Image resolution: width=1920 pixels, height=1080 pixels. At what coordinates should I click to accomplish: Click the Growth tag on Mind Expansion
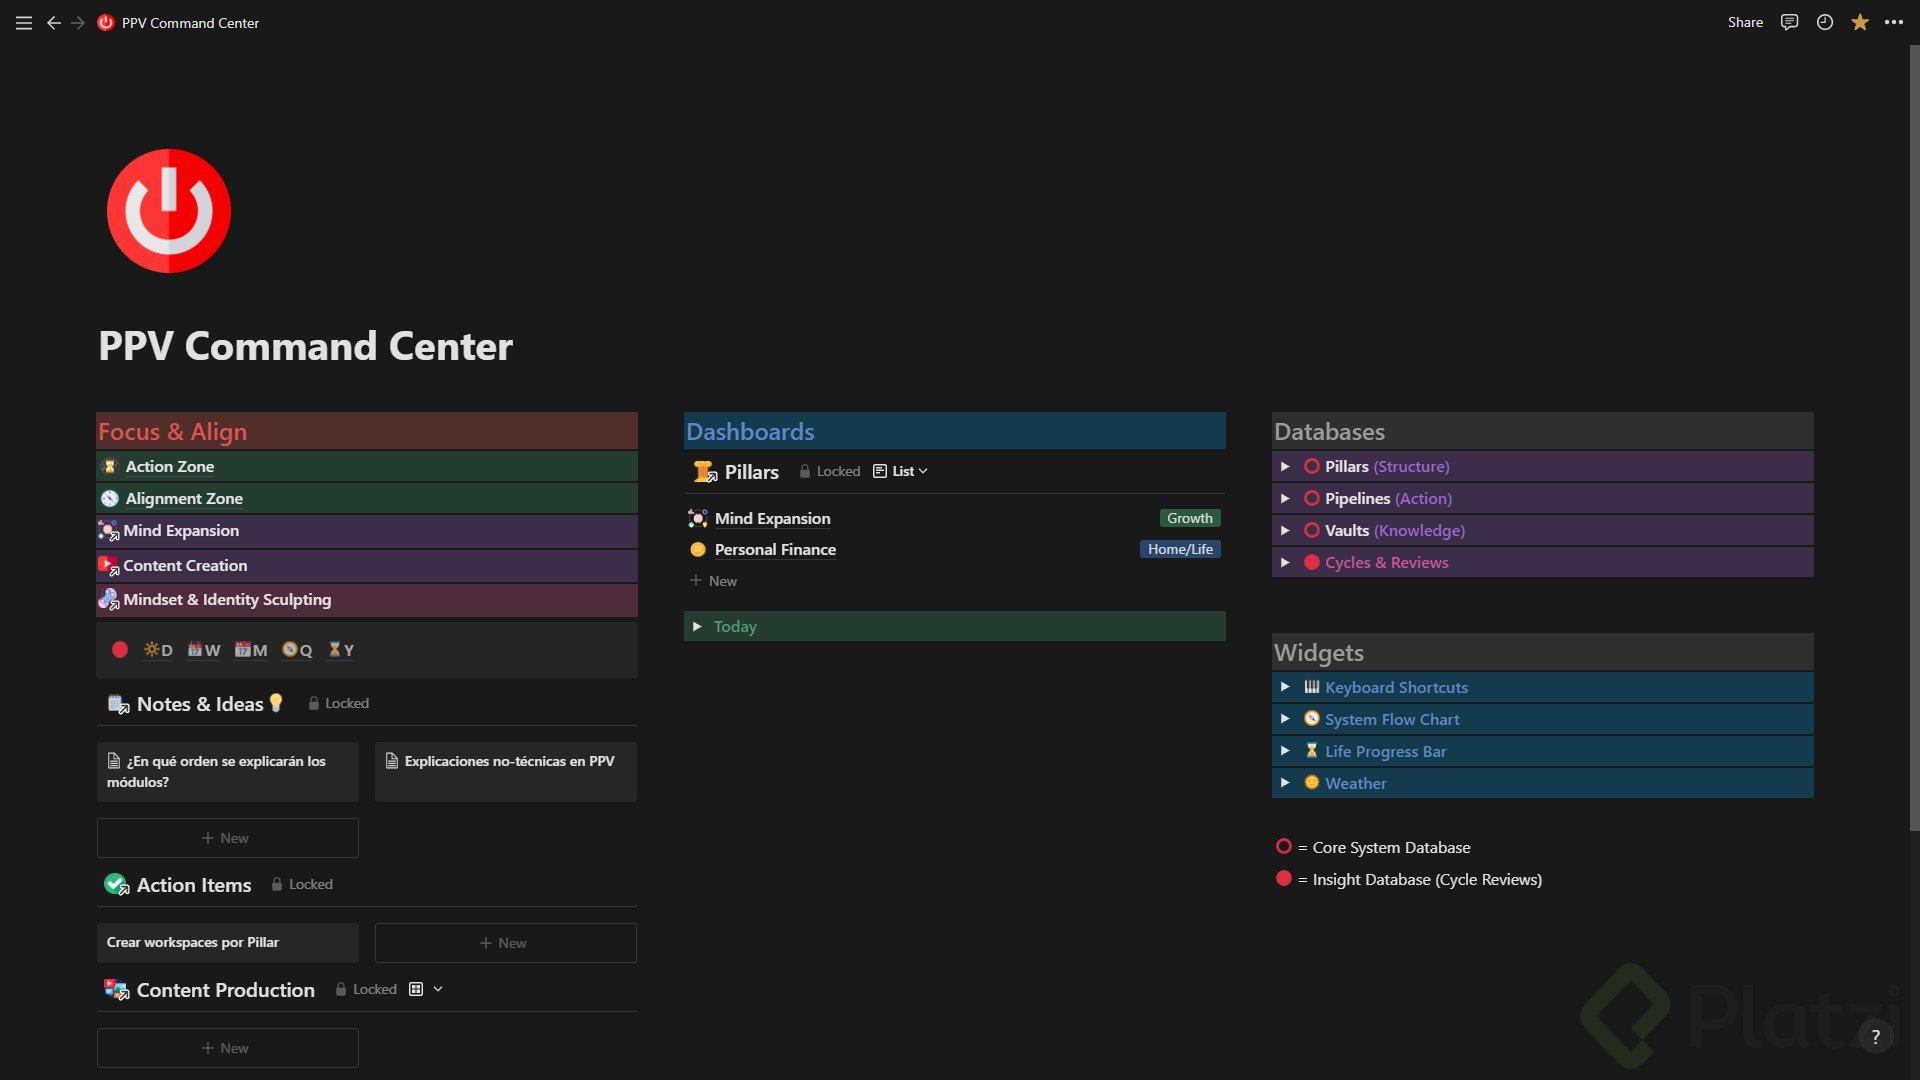(x=1189, y=519)
